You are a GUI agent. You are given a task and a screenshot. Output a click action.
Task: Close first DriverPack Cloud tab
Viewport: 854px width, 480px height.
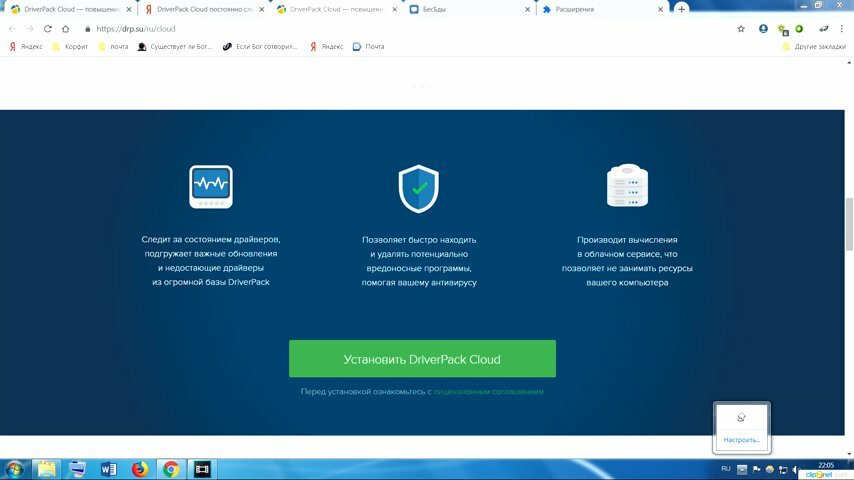129,9
